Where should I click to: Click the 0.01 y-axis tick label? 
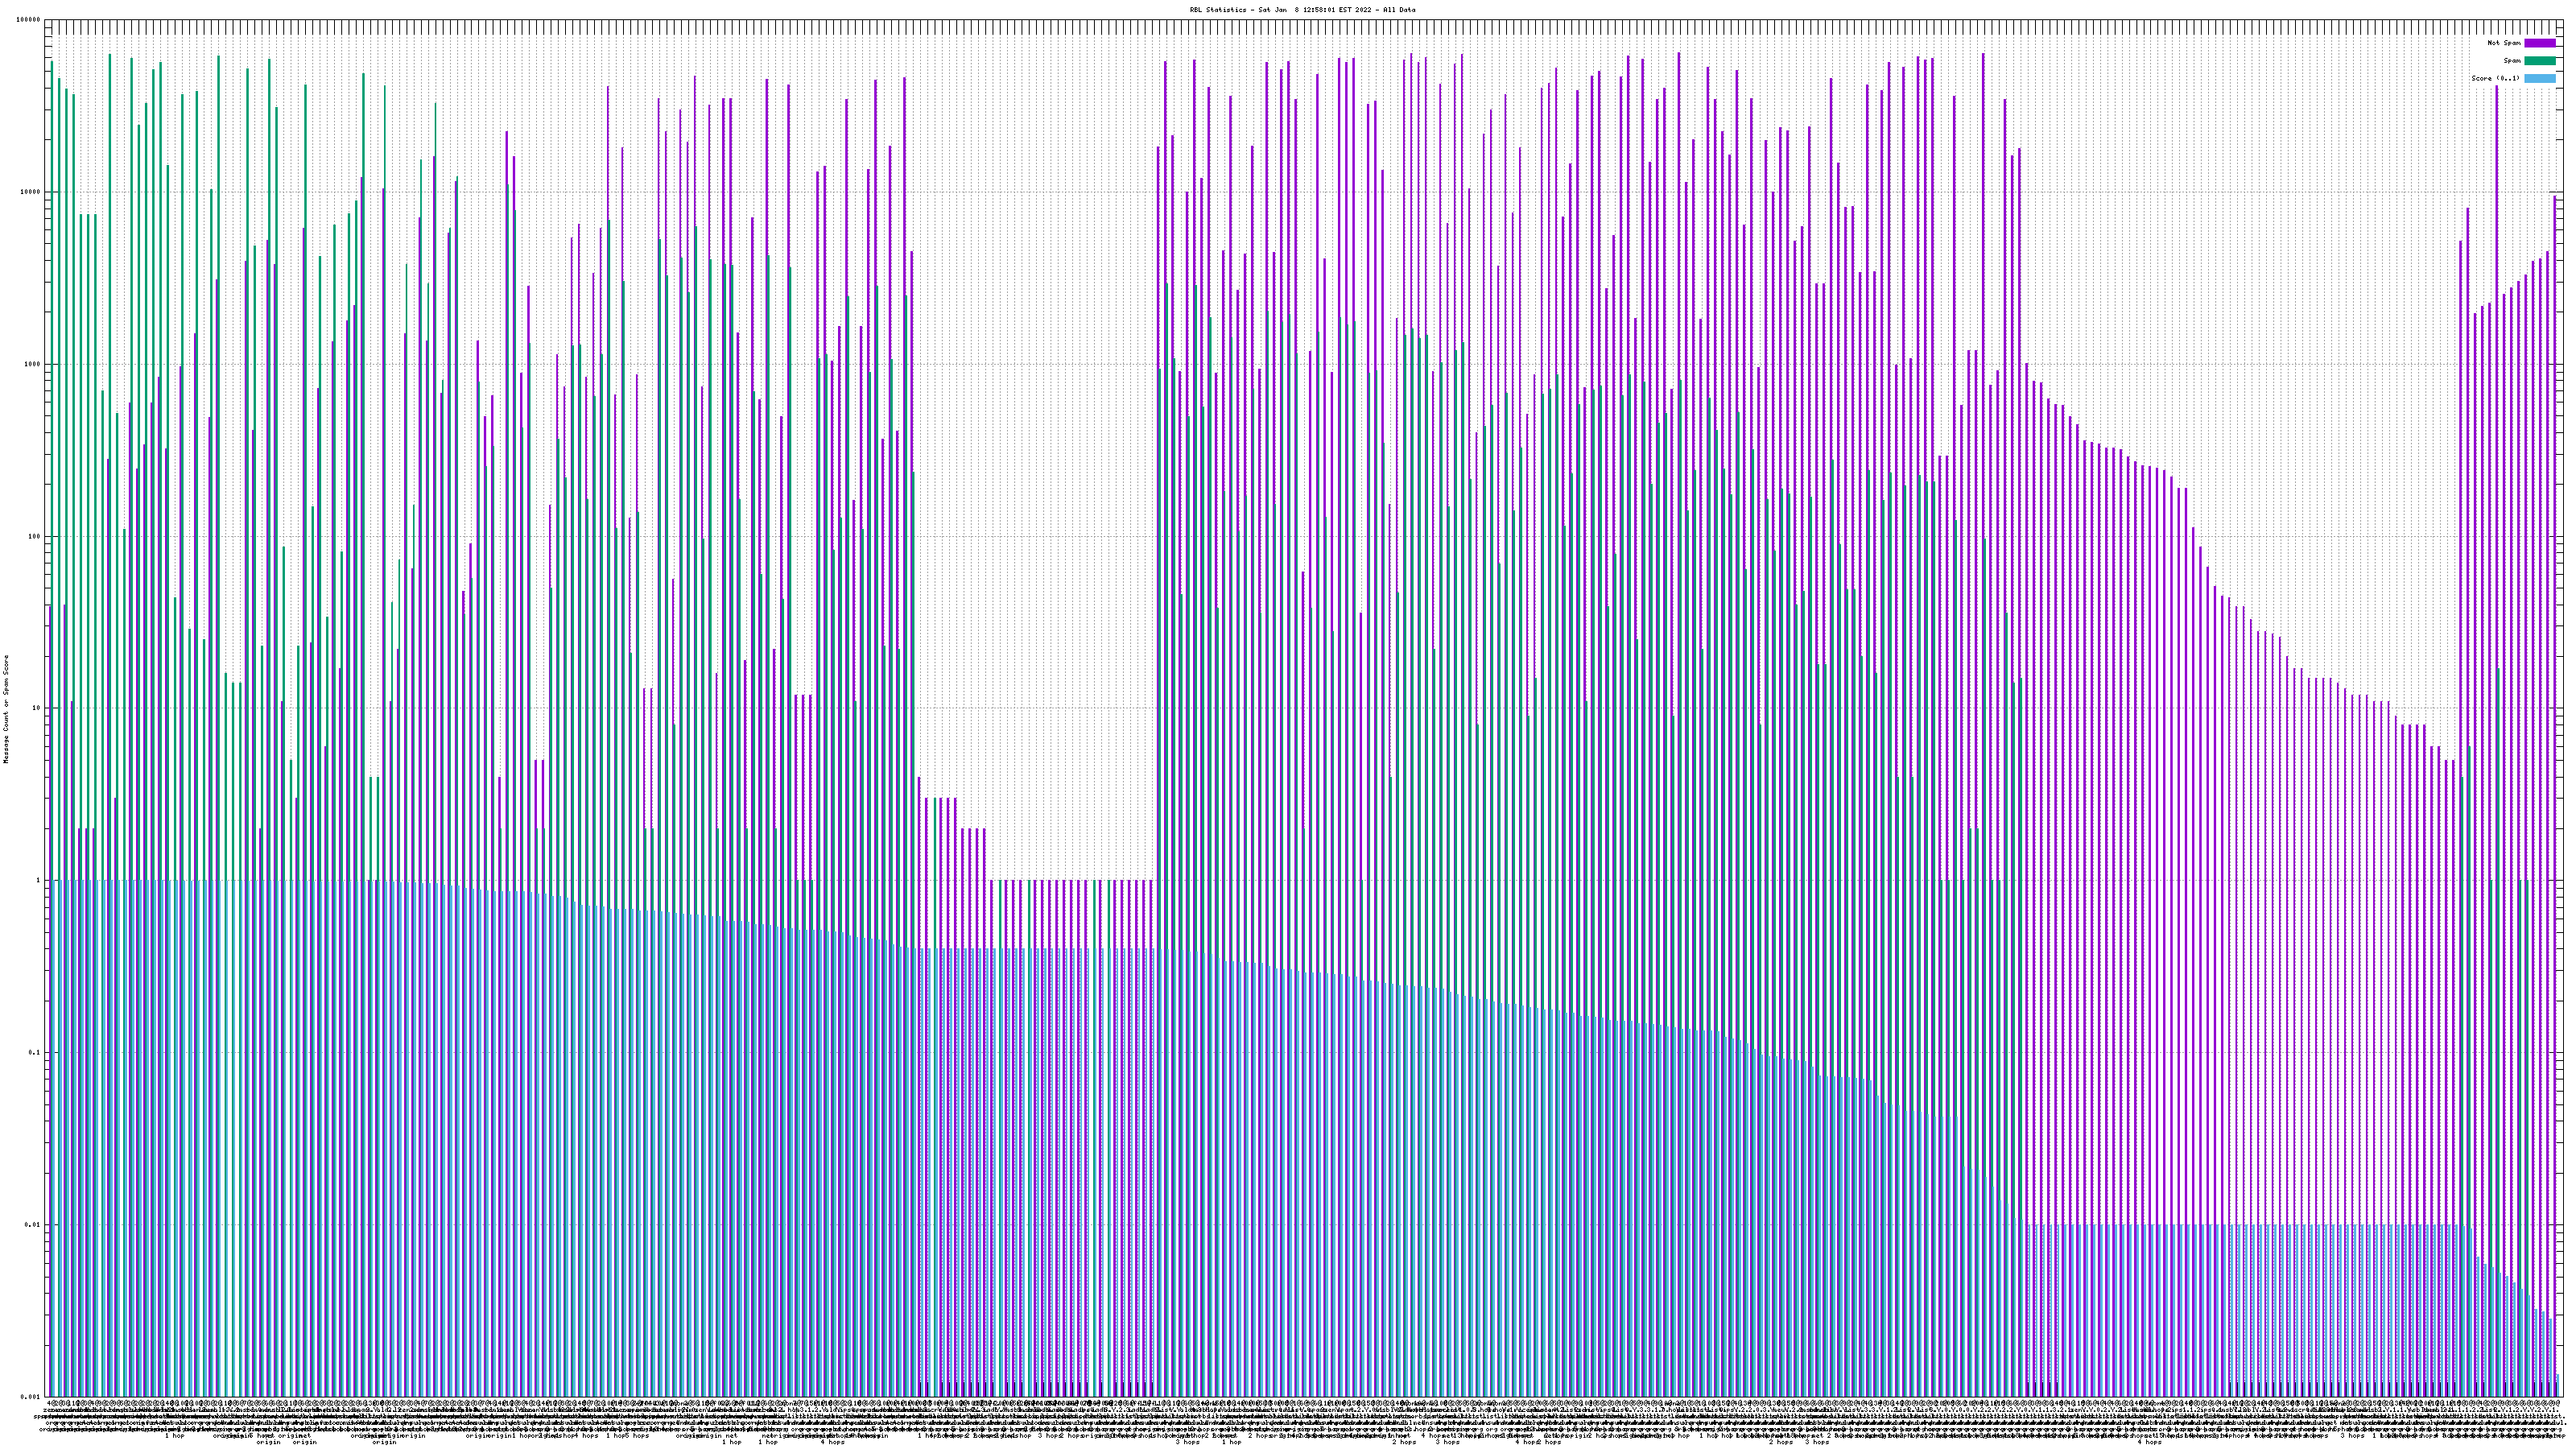click(x=33, y=1224)
